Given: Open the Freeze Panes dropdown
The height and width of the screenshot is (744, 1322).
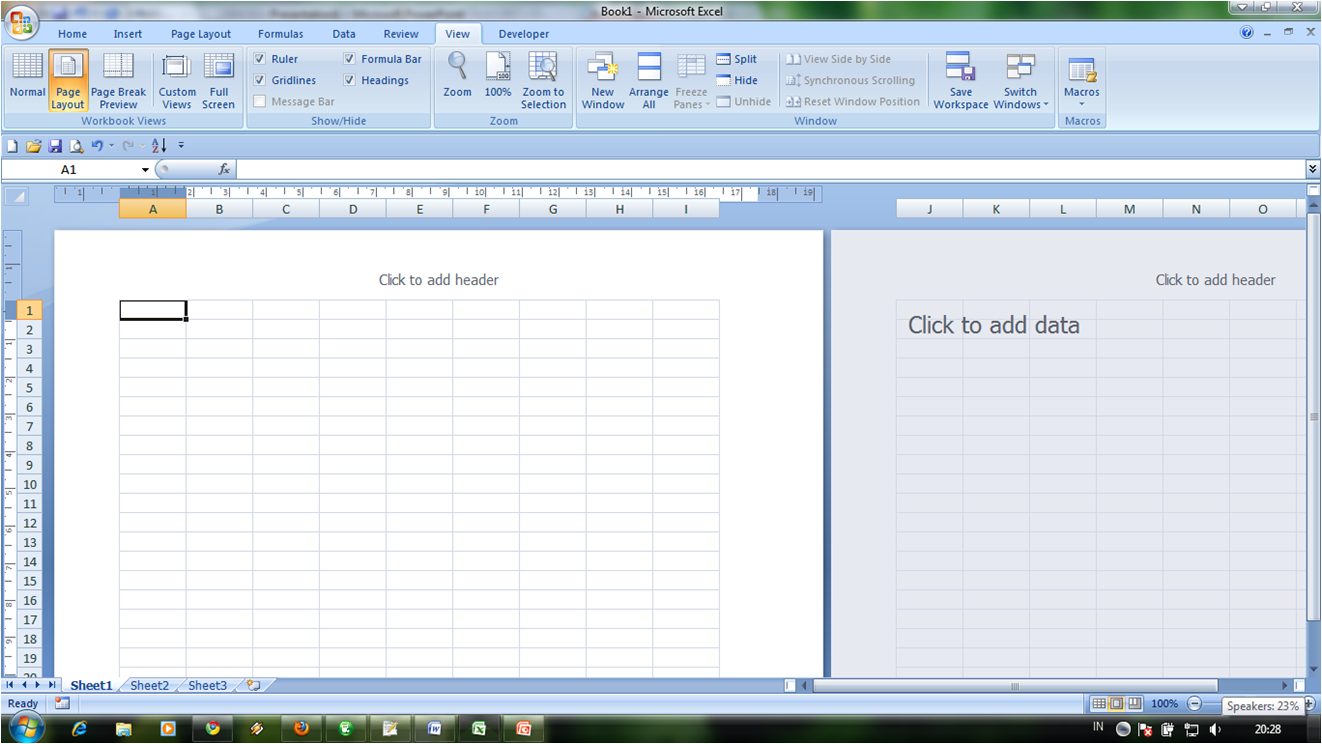Looking at the screenshot, I should click(691, 80).
